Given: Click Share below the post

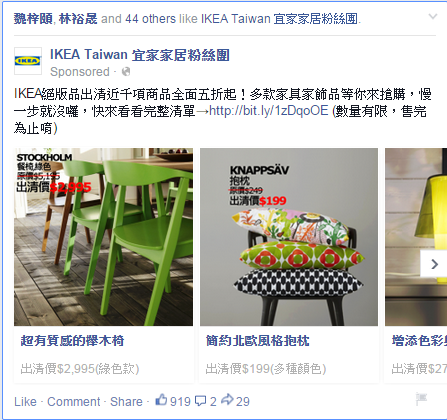Looking at the screenshot, I should (x=126, y=401).
